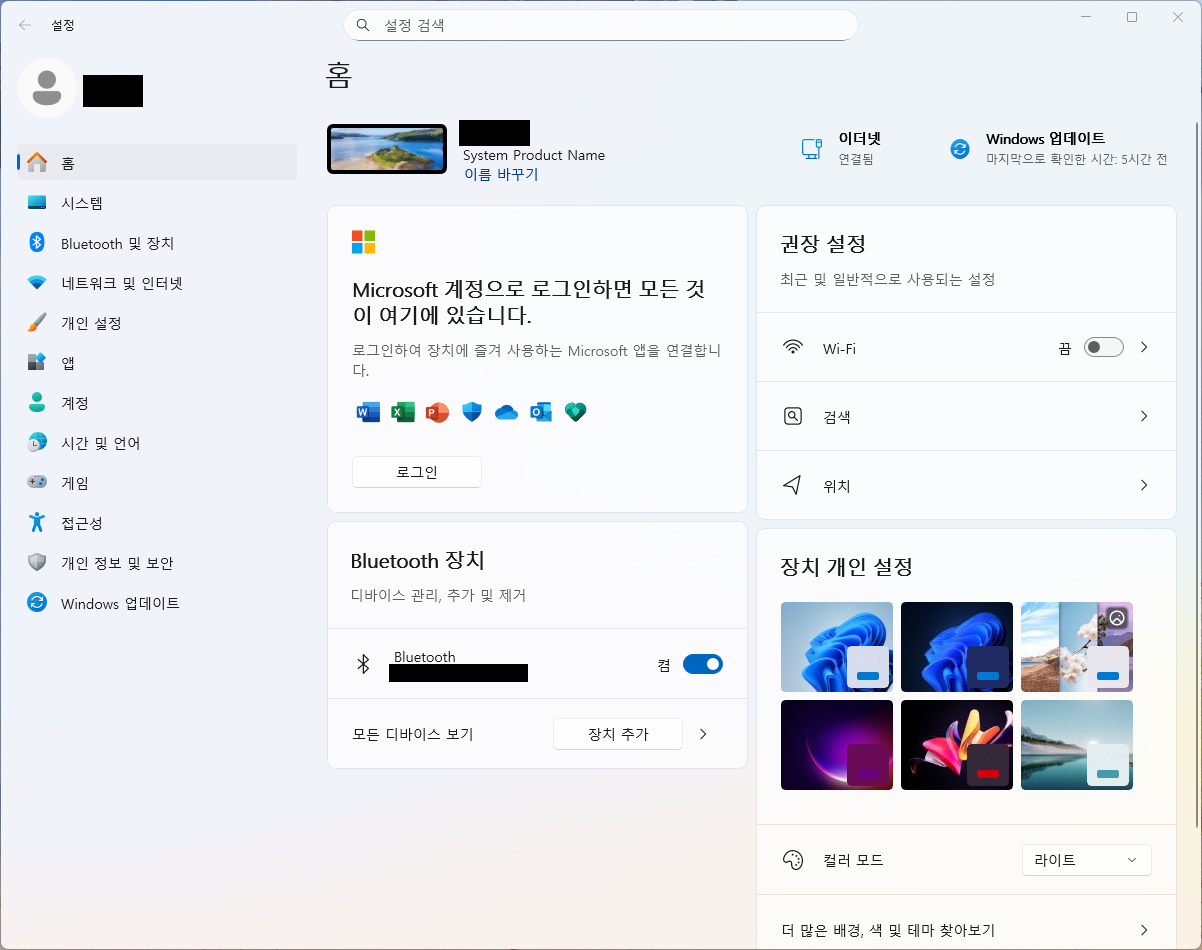Click the Family Safety heart icon
Image resolution: width=1202 pixels, height=950 pixels.
pyautogui.click(x=575, y=412)
